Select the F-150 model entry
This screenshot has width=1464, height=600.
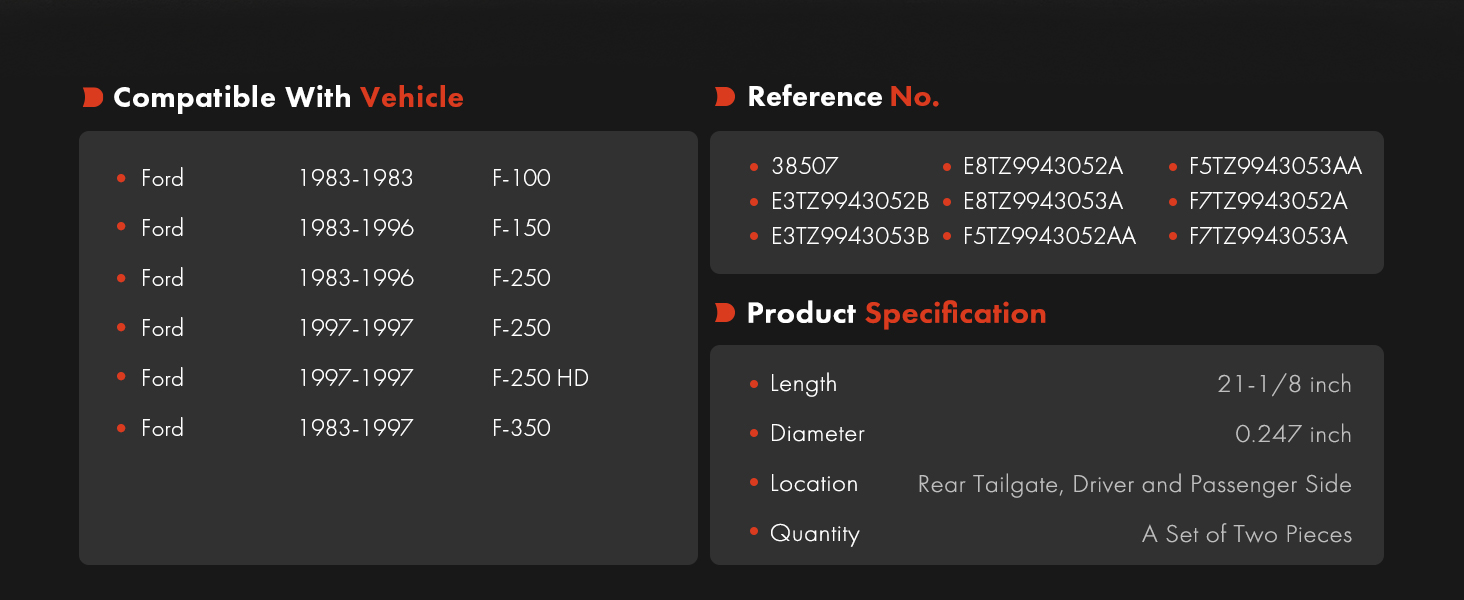[521, 228]
